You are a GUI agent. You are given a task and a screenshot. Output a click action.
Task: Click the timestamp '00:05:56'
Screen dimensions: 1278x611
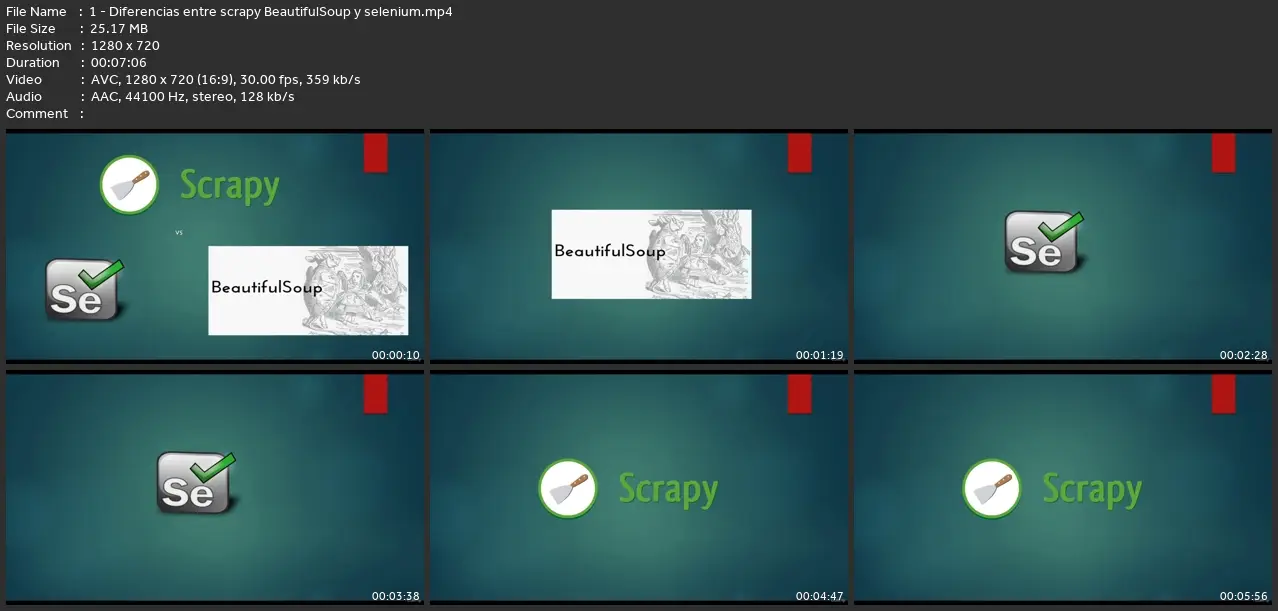(x=1243, y=596)
